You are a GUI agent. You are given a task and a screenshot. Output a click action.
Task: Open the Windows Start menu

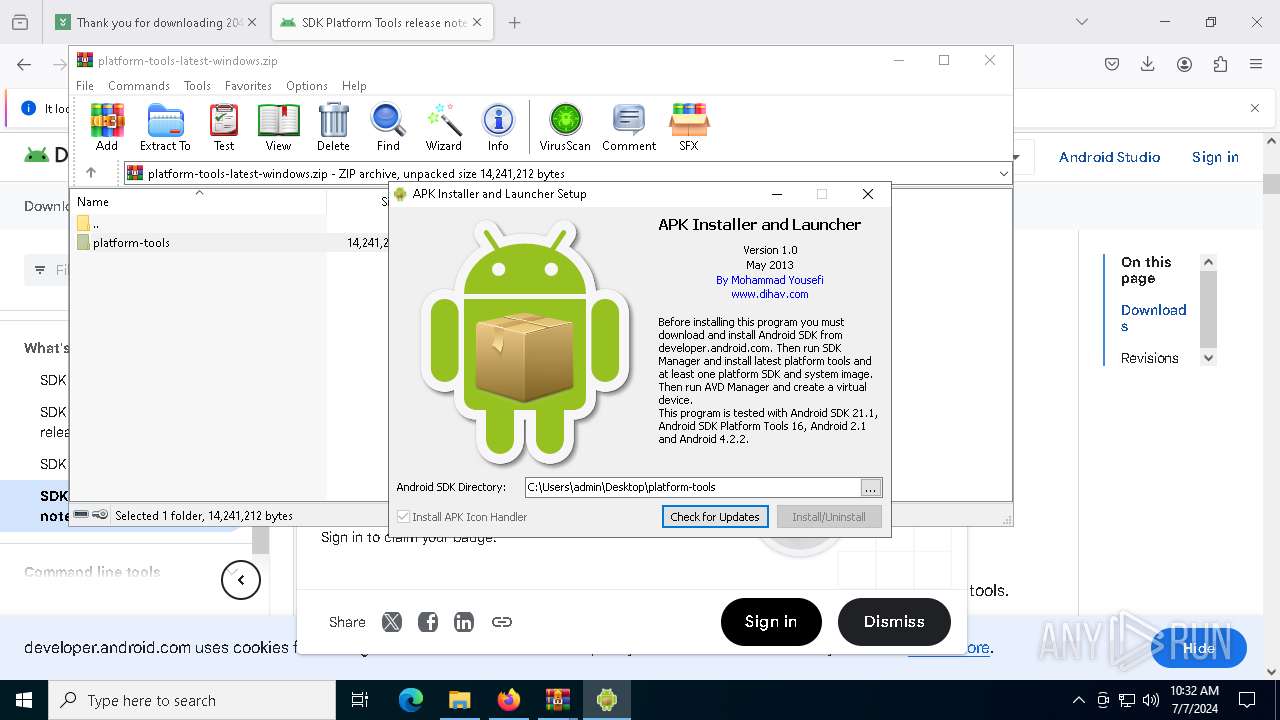(24, 700)
